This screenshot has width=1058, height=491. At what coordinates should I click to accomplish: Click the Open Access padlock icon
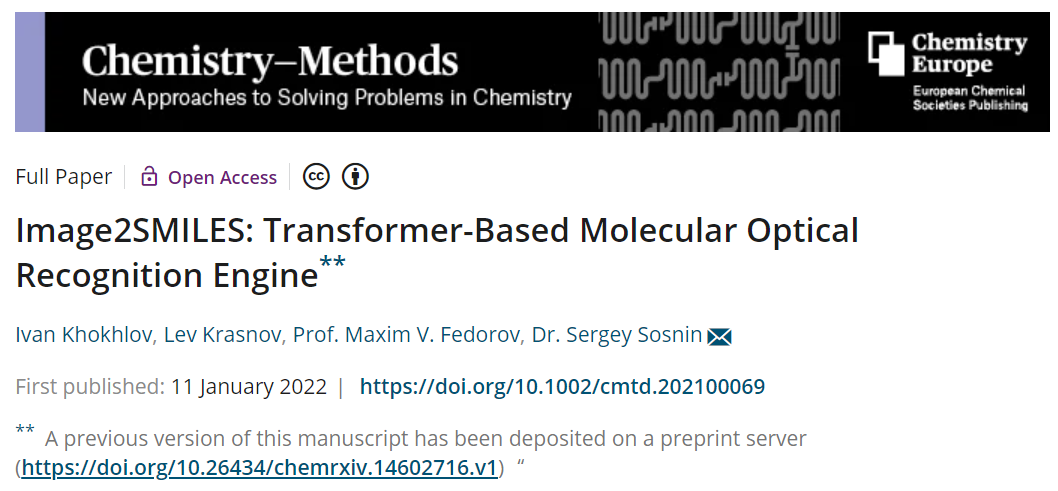[x=150, y=177]
